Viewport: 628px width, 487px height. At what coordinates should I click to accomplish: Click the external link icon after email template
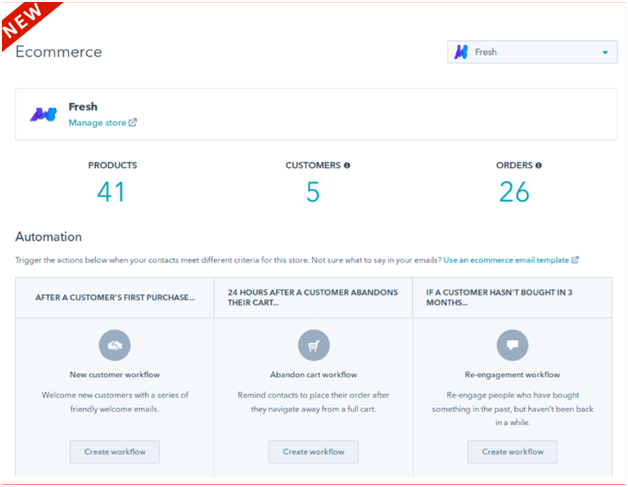(575, 260)
